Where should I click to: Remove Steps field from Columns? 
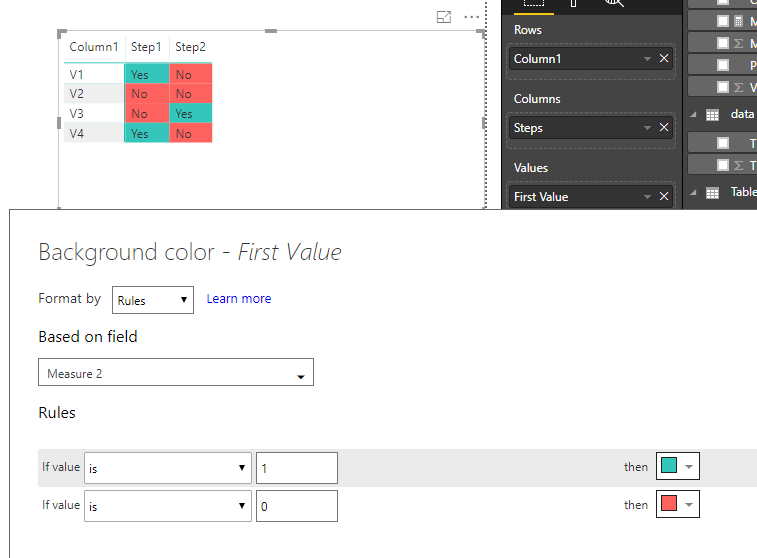pyautogui.click(x=664, y=127)
